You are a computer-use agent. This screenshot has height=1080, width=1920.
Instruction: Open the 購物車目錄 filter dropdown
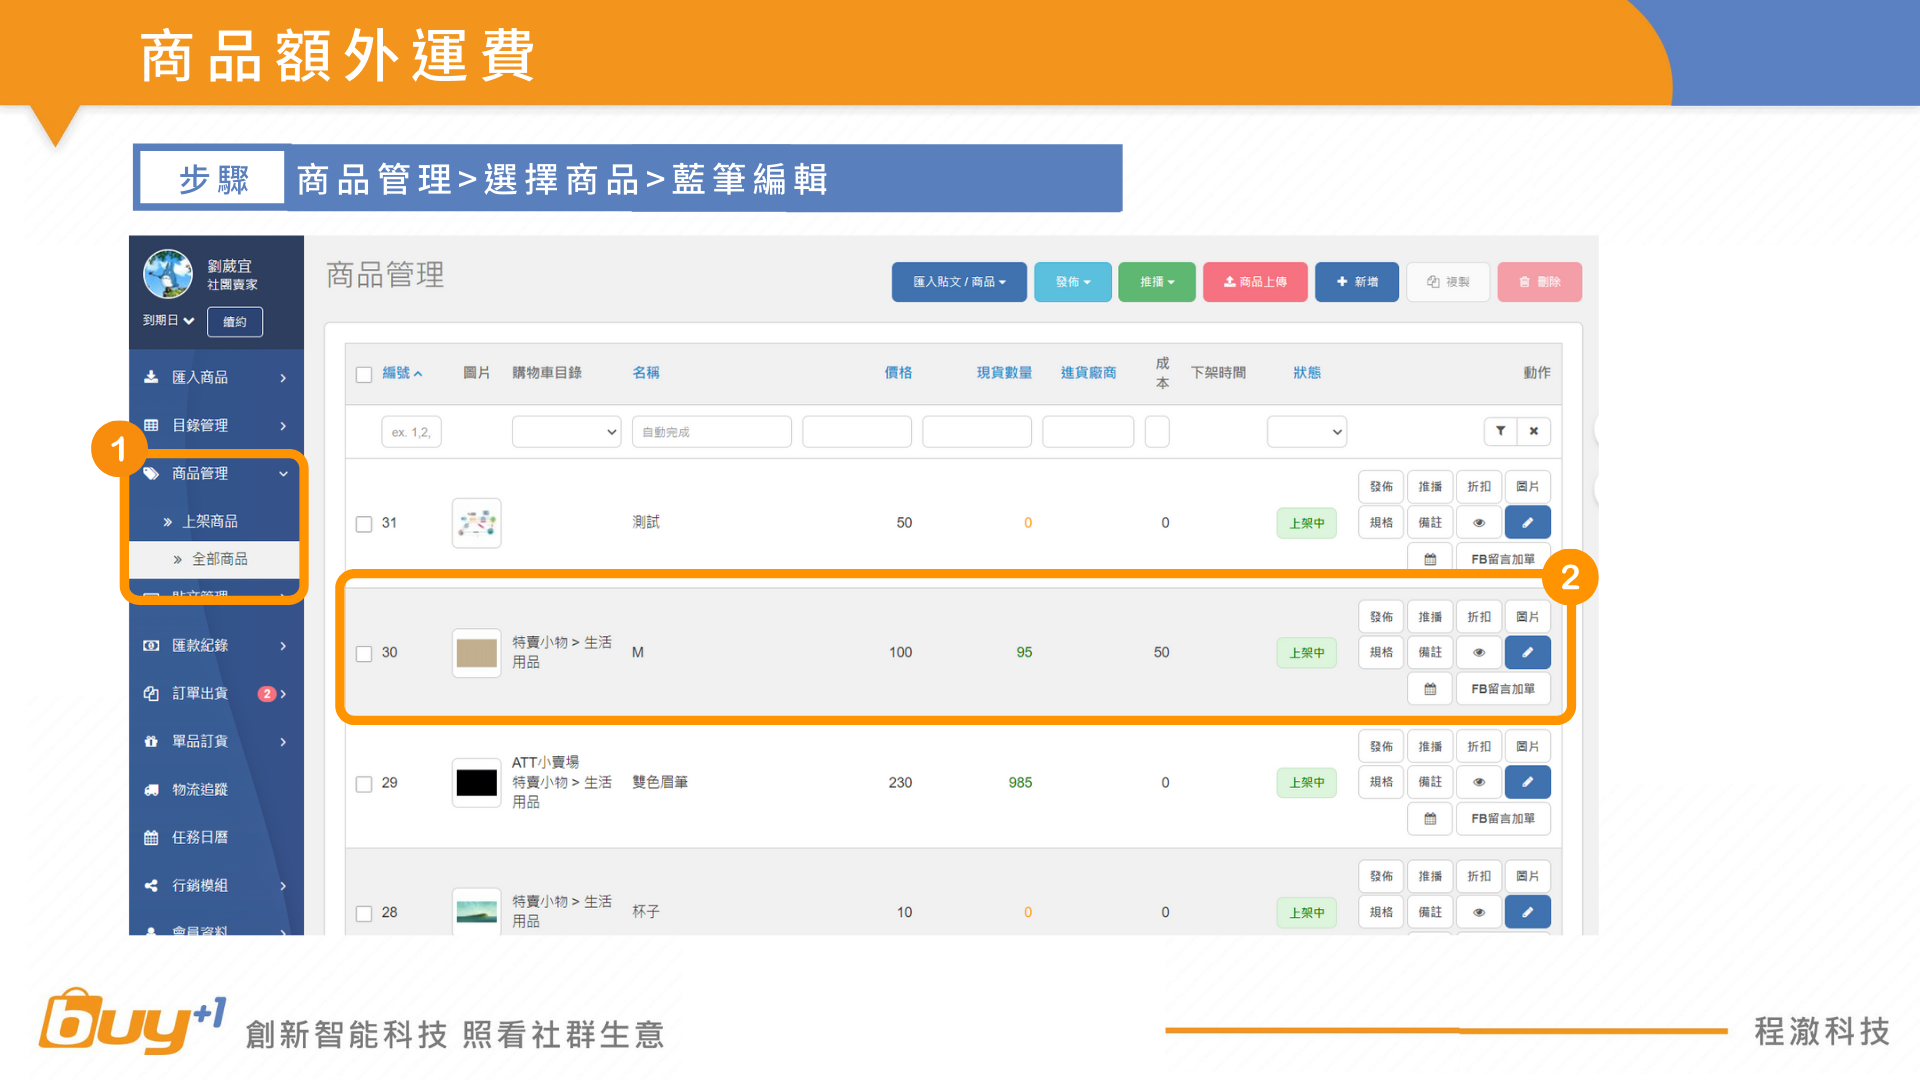pyautogui.click(x=566, y=432)
